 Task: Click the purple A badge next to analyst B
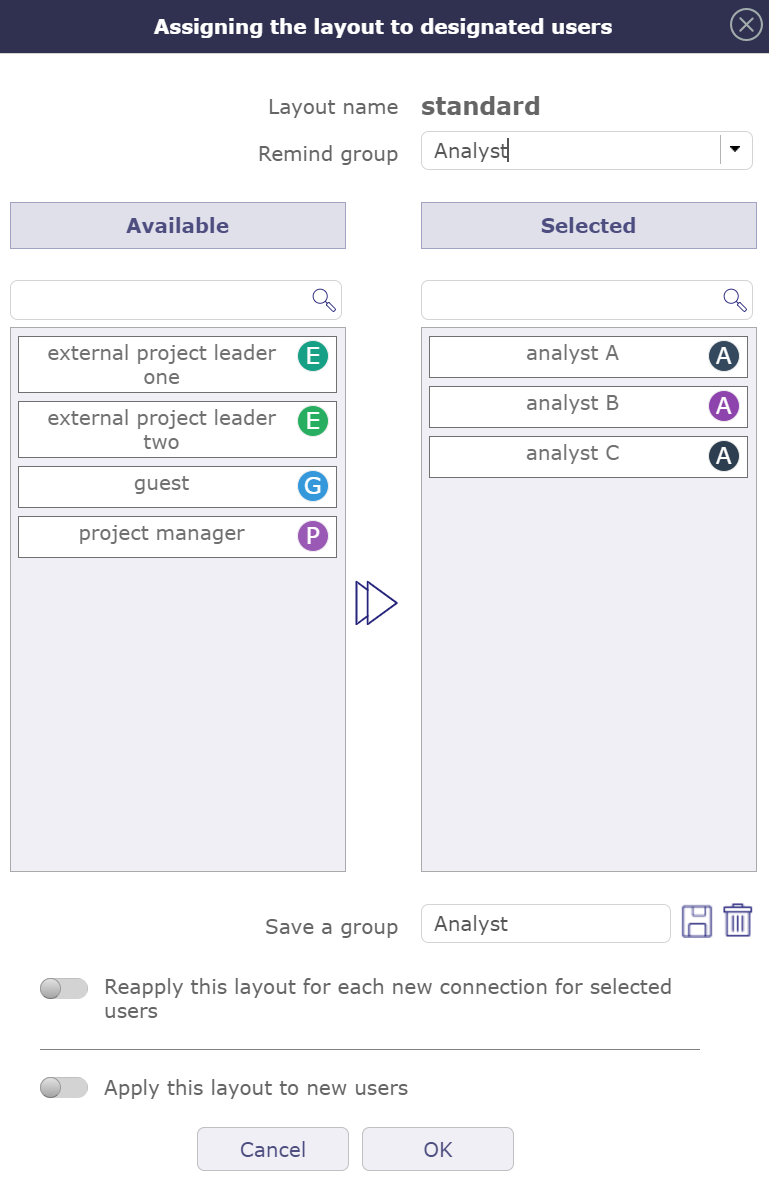723,406
